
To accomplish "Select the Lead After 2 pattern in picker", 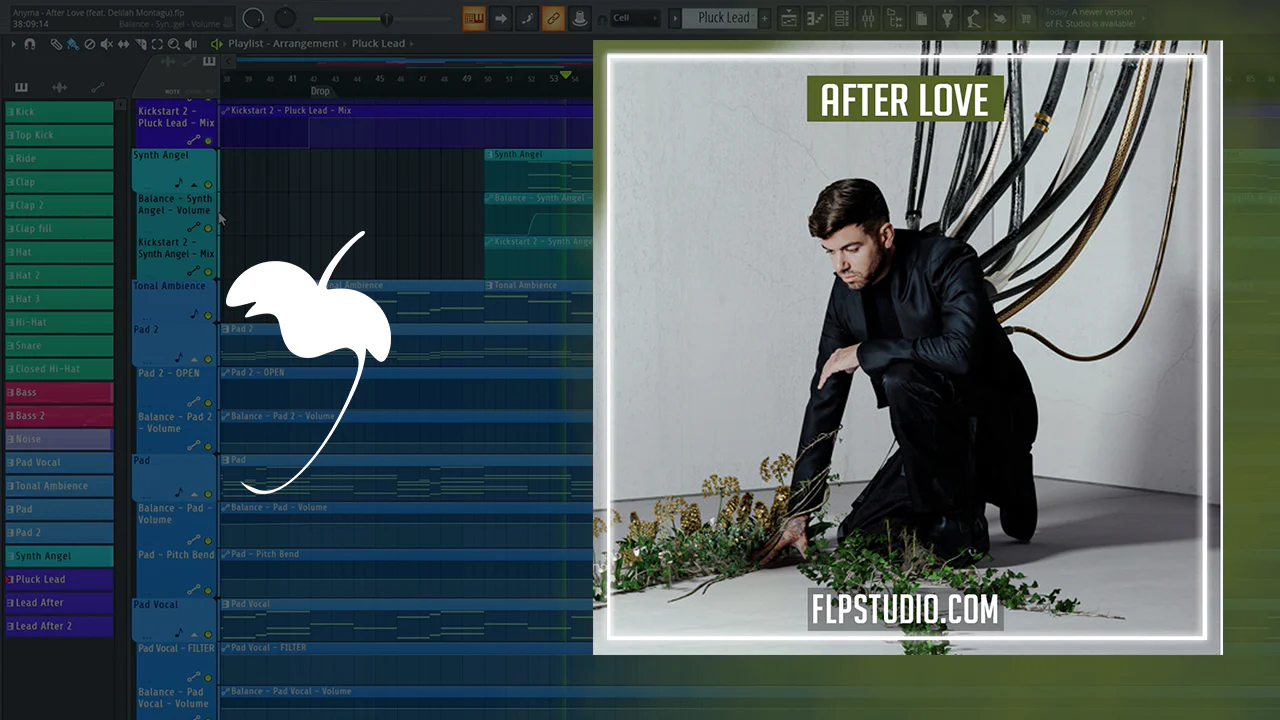I will 59,626.
